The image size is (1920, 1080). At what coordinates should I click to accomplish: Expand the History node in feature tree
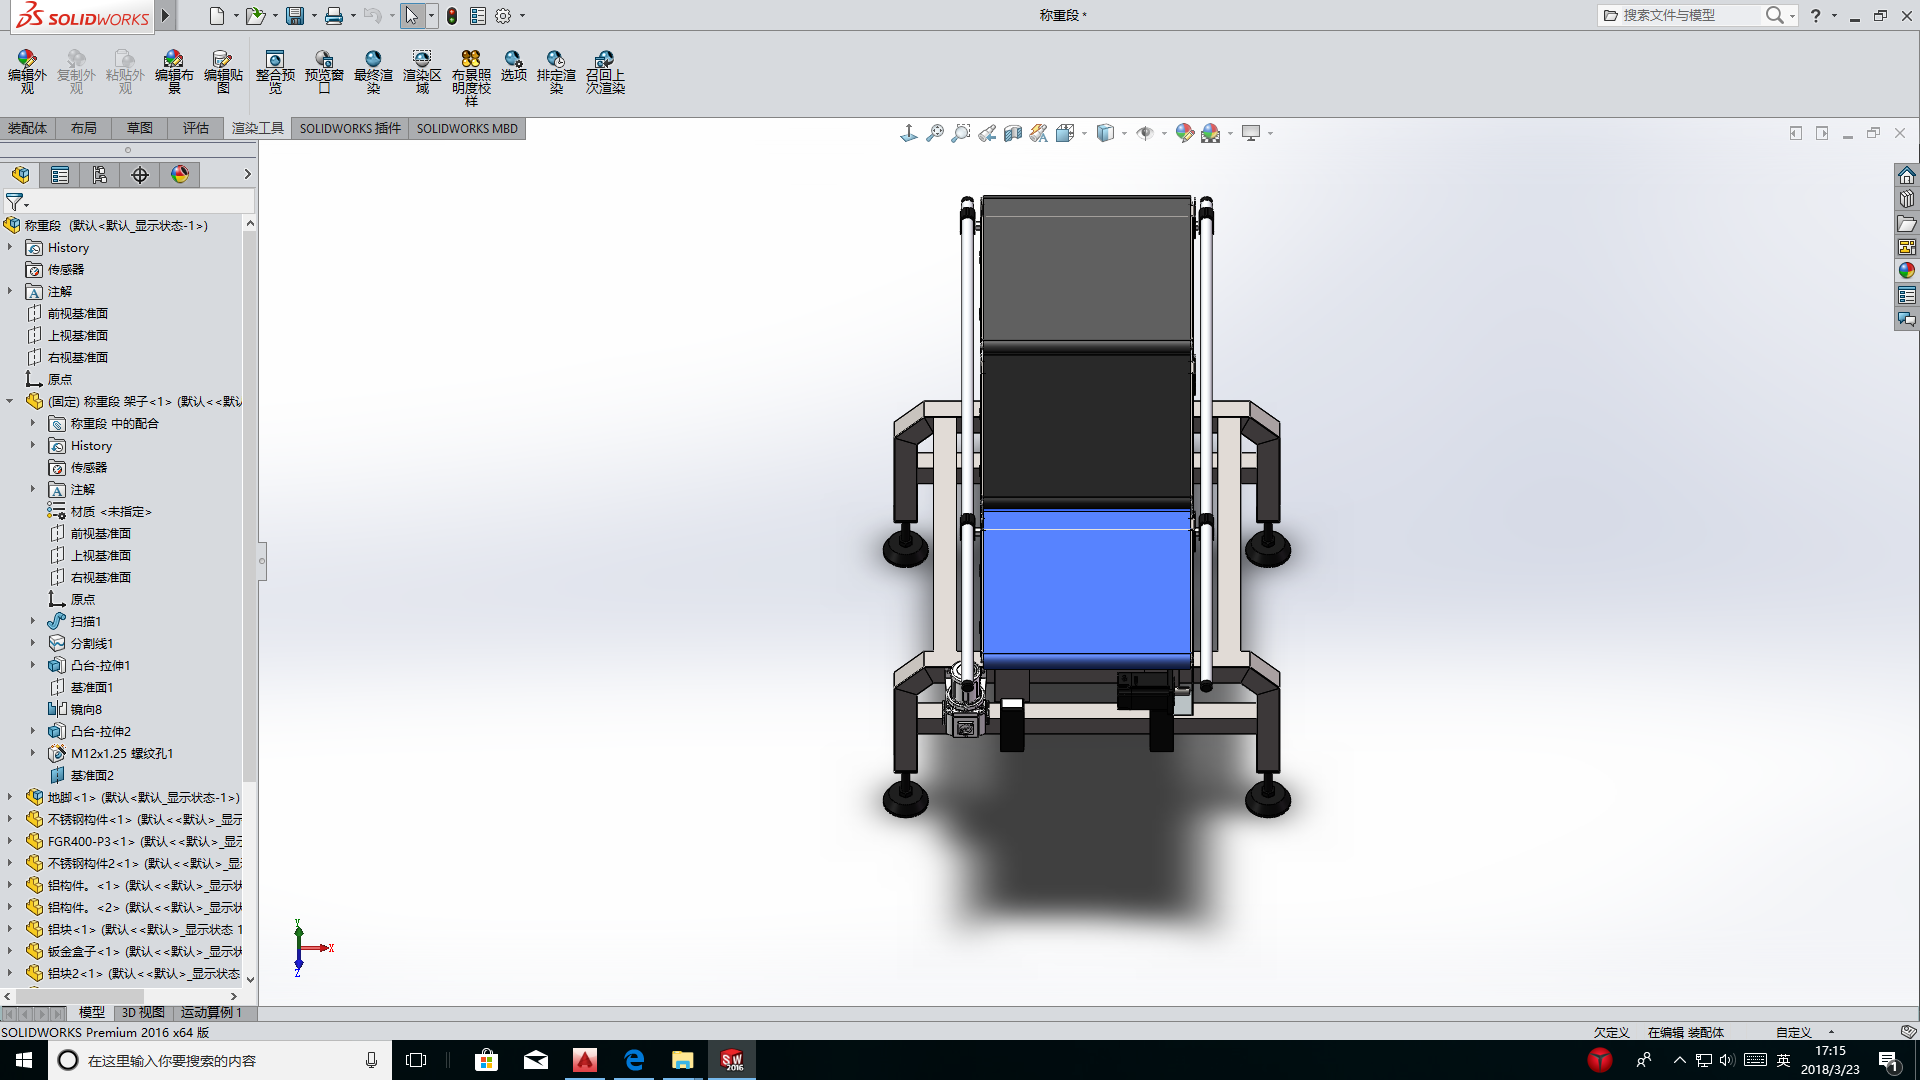coord(10,247)
